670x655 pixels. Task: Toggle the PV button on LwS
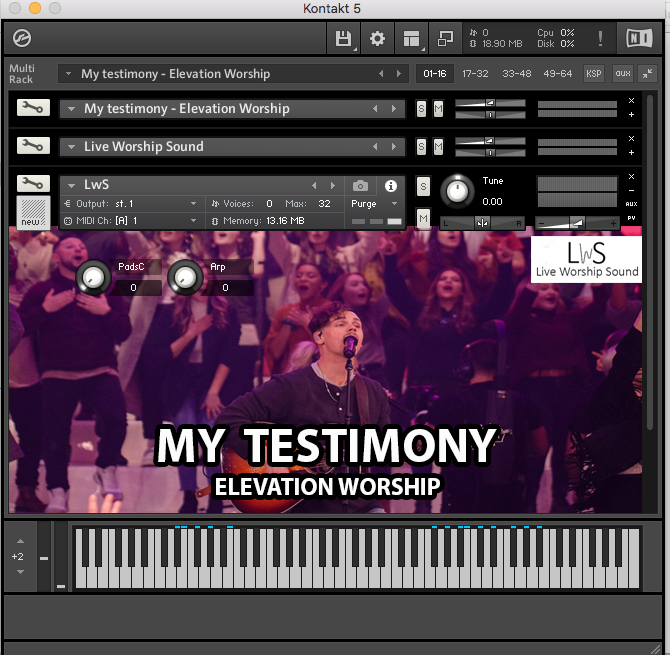click(632, 218)
